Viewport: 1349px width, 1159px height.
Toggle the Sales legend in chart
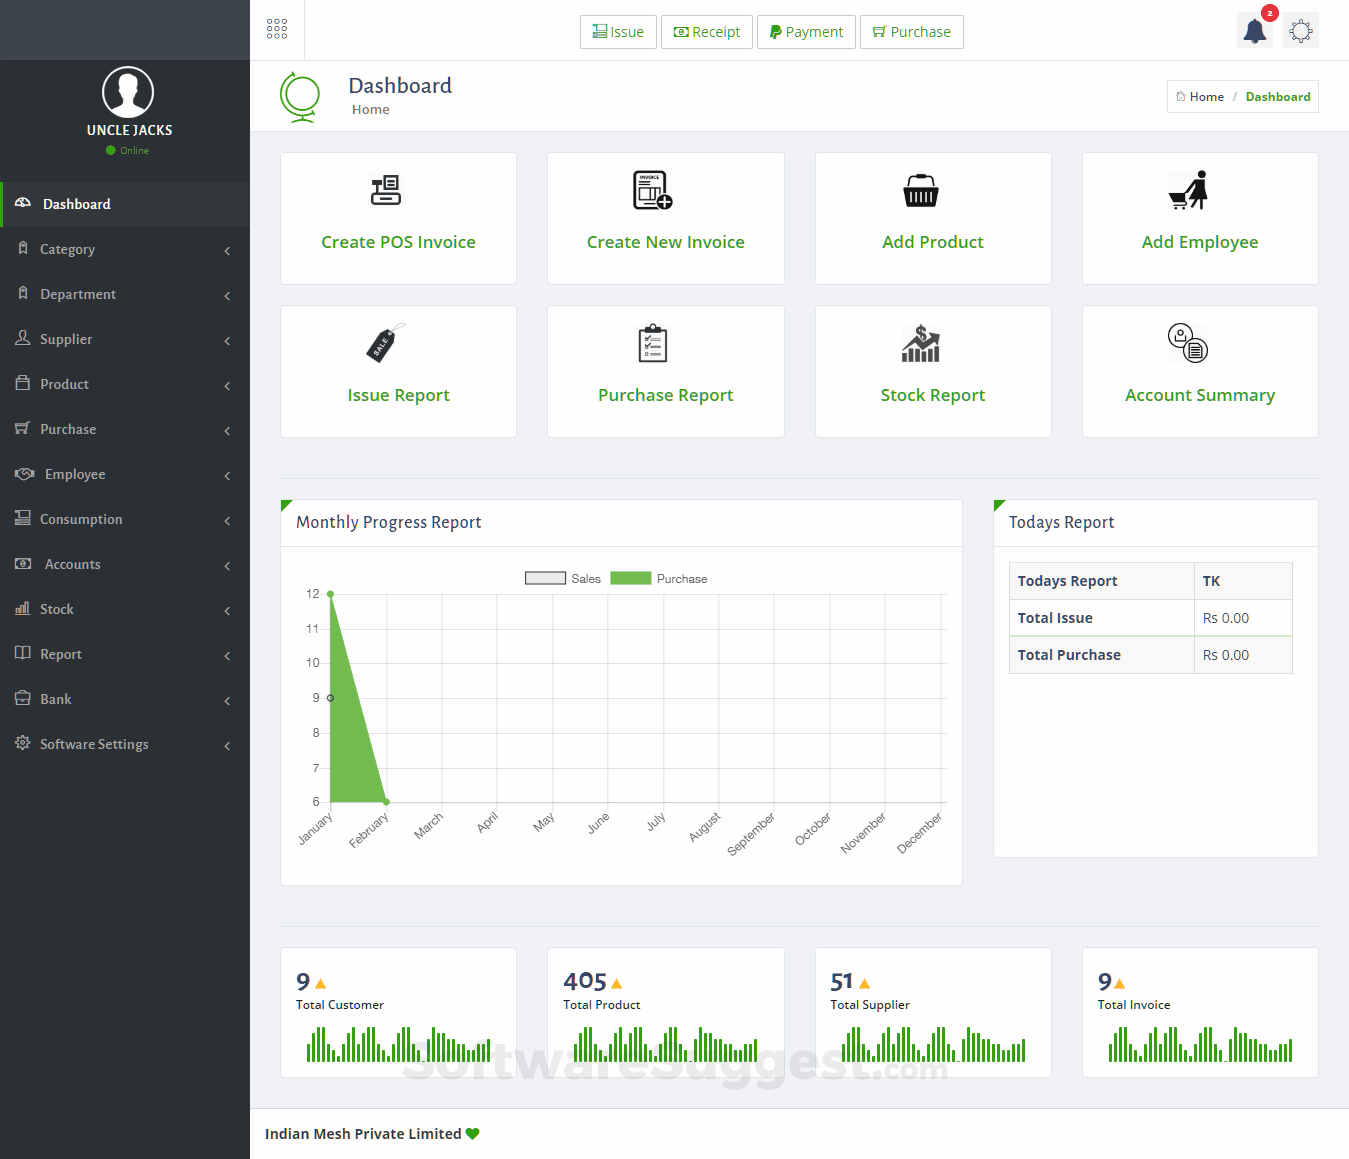click(563, 578)
